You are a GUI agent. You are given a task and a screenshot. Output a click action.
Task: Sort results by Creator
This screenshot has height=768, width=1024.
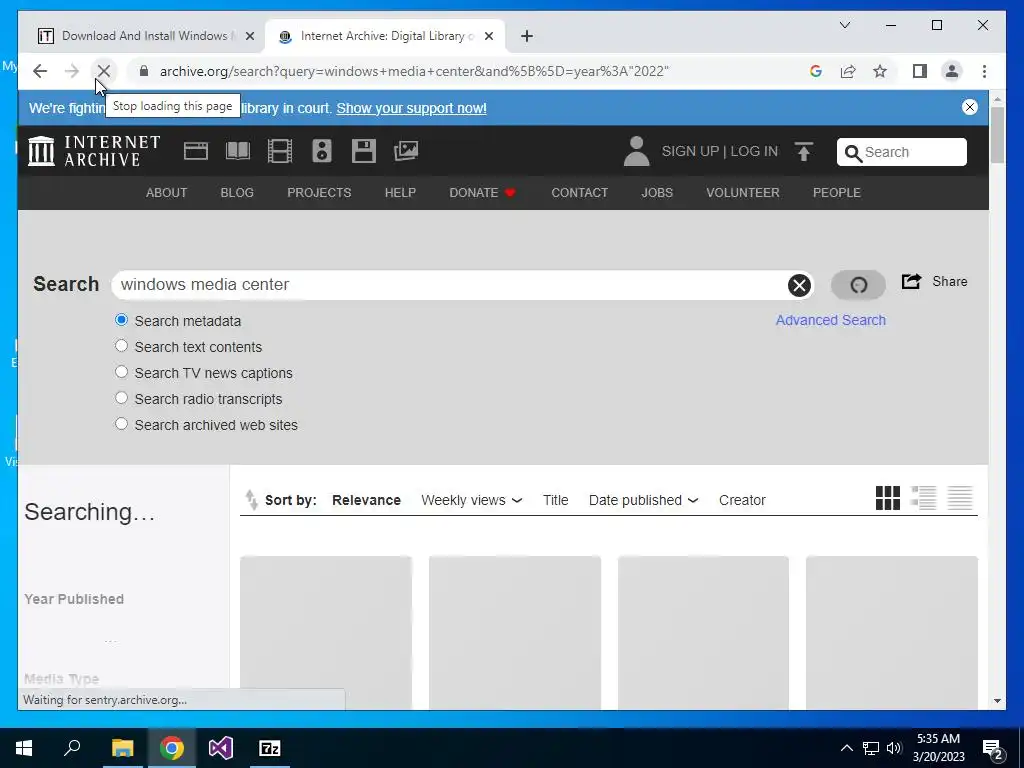(742, 500)
